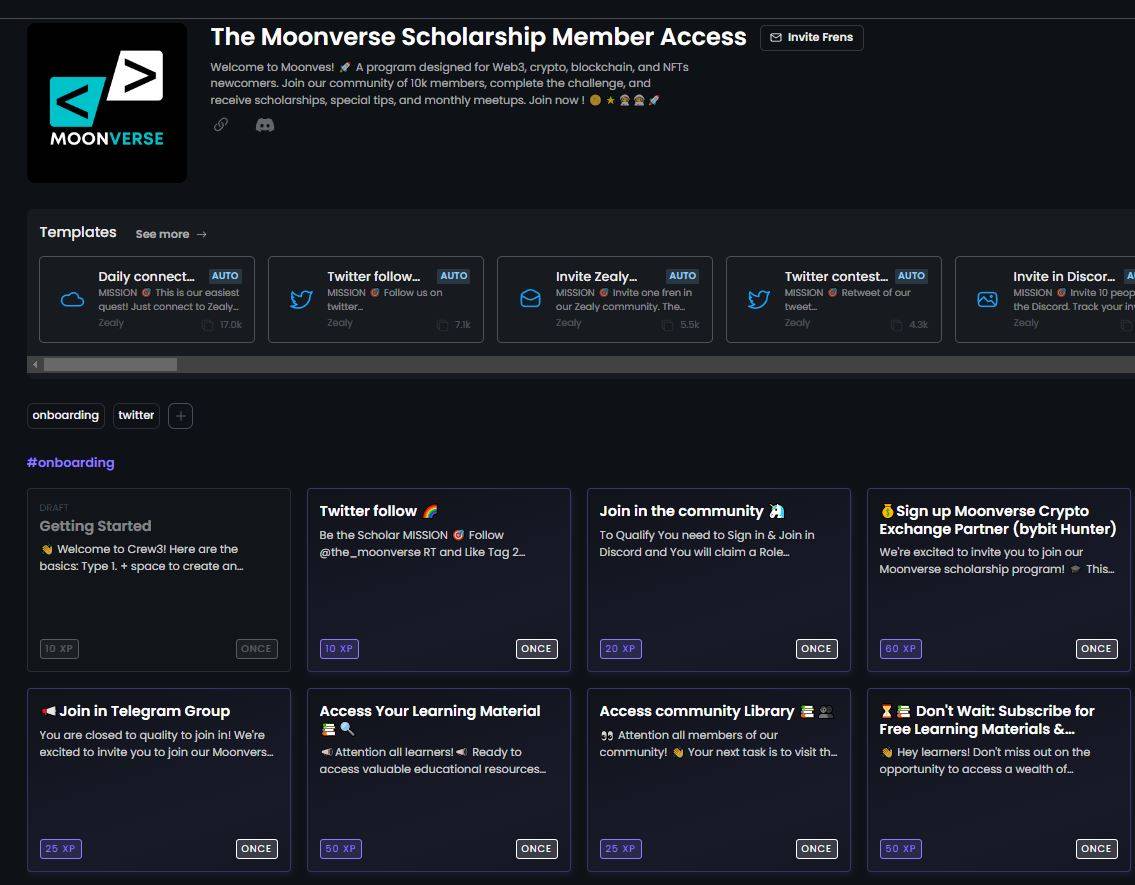The image size is (1135, 885).
Task: Click the left arrow of templates scrollbar
Action: [35, 365]
